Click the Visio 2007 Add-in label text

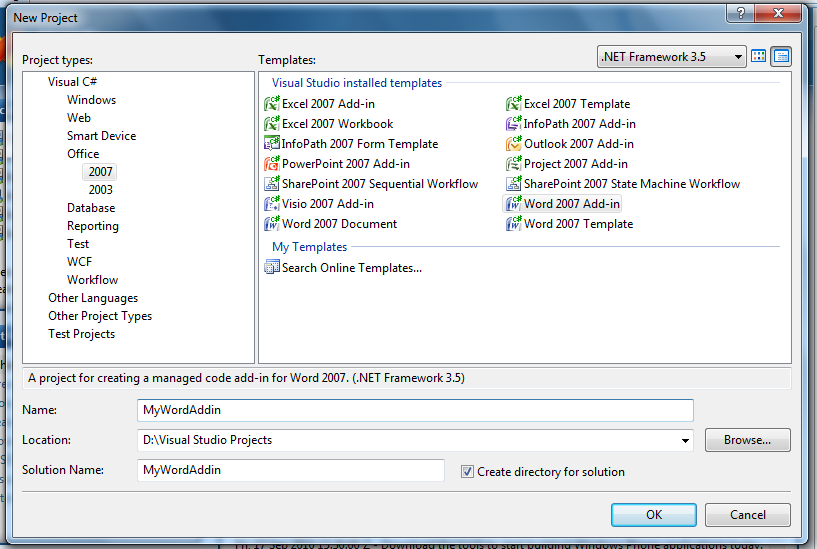(328, 203)
